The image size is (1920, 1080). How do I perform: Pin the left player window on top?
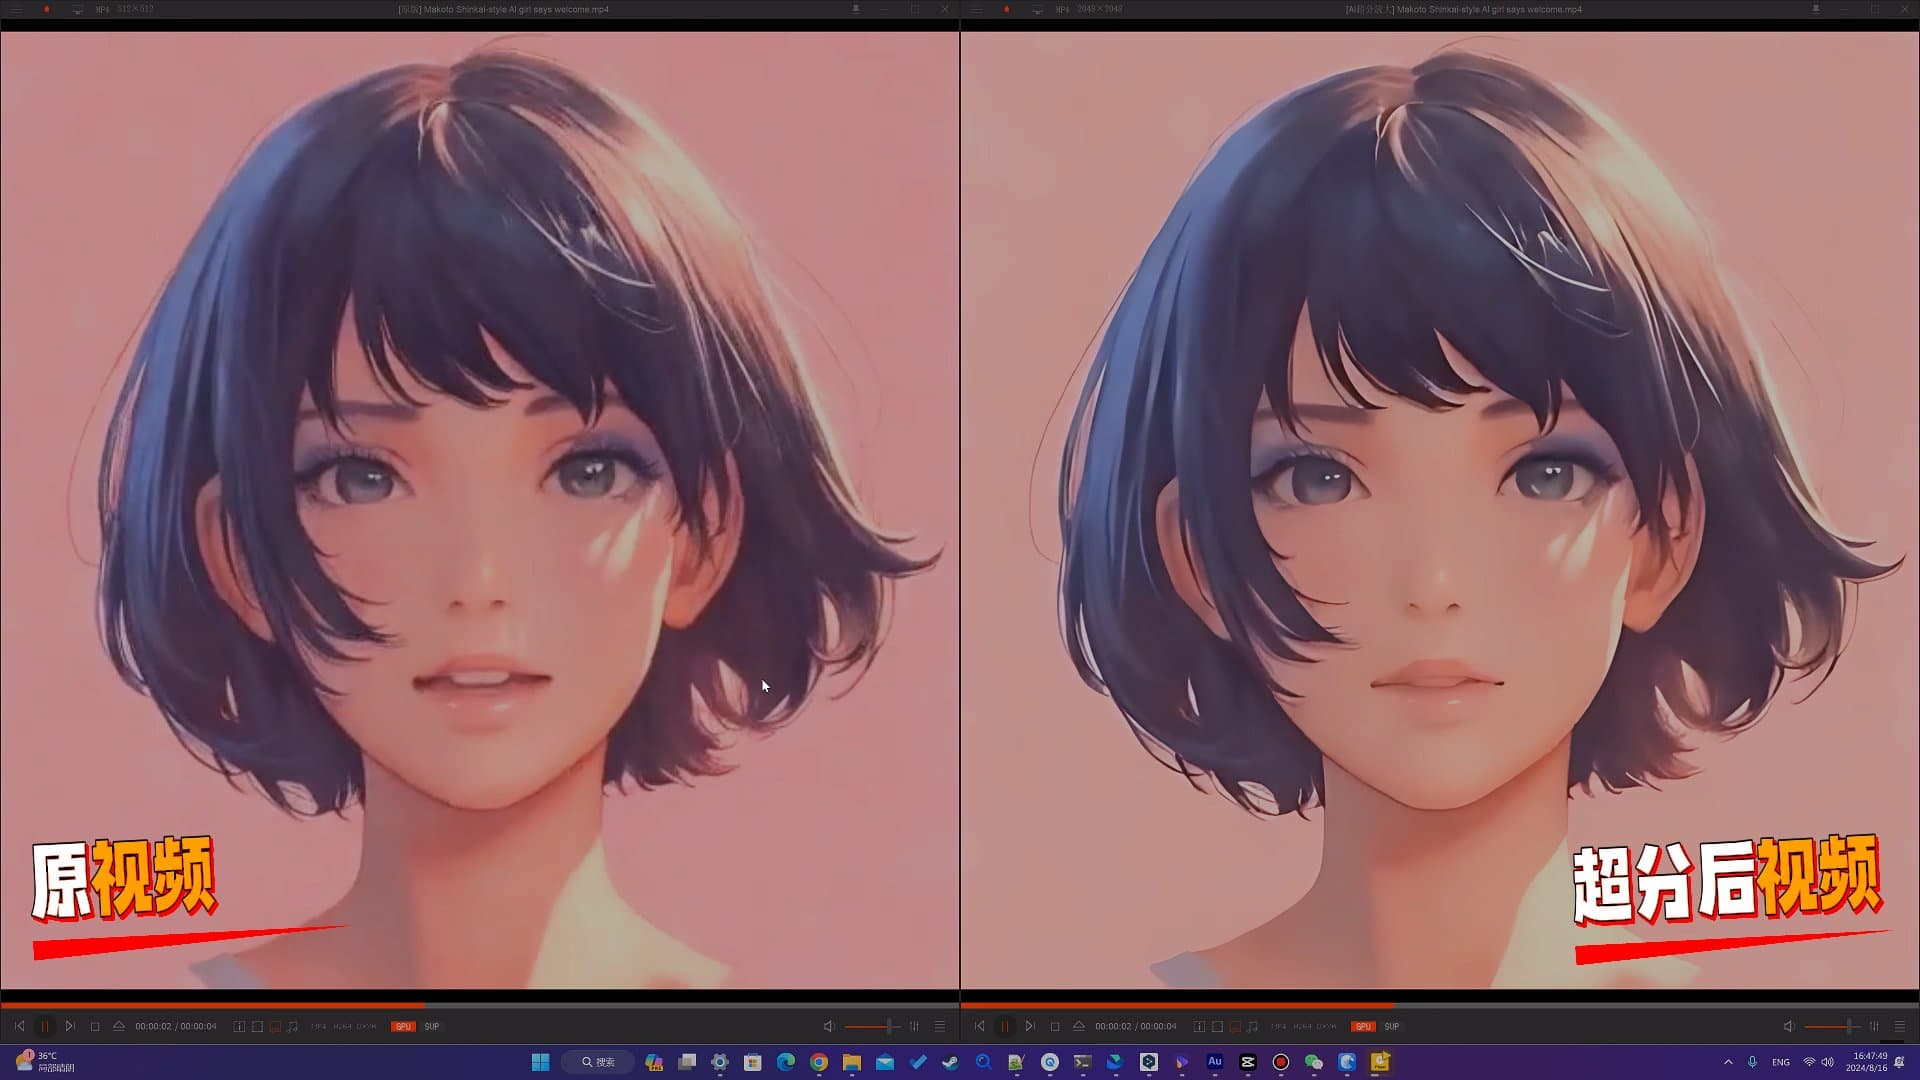(x=856, y=9)
